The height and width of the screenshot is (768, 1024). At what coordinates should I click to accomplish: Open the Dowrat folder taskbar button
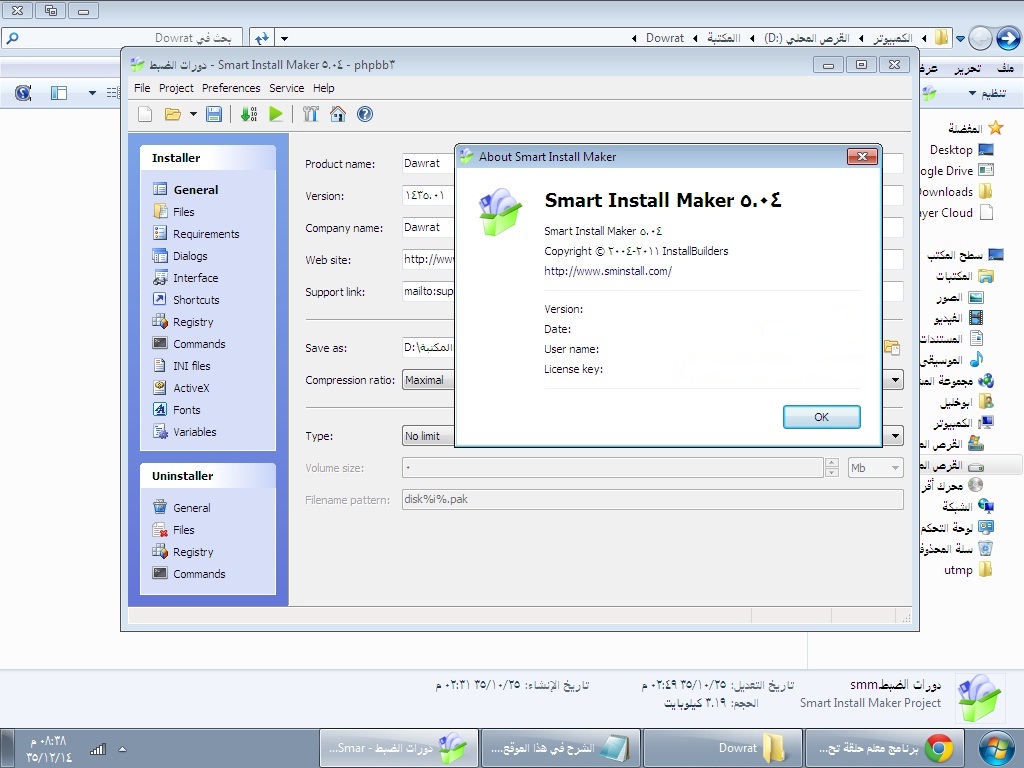click(722, 748)
